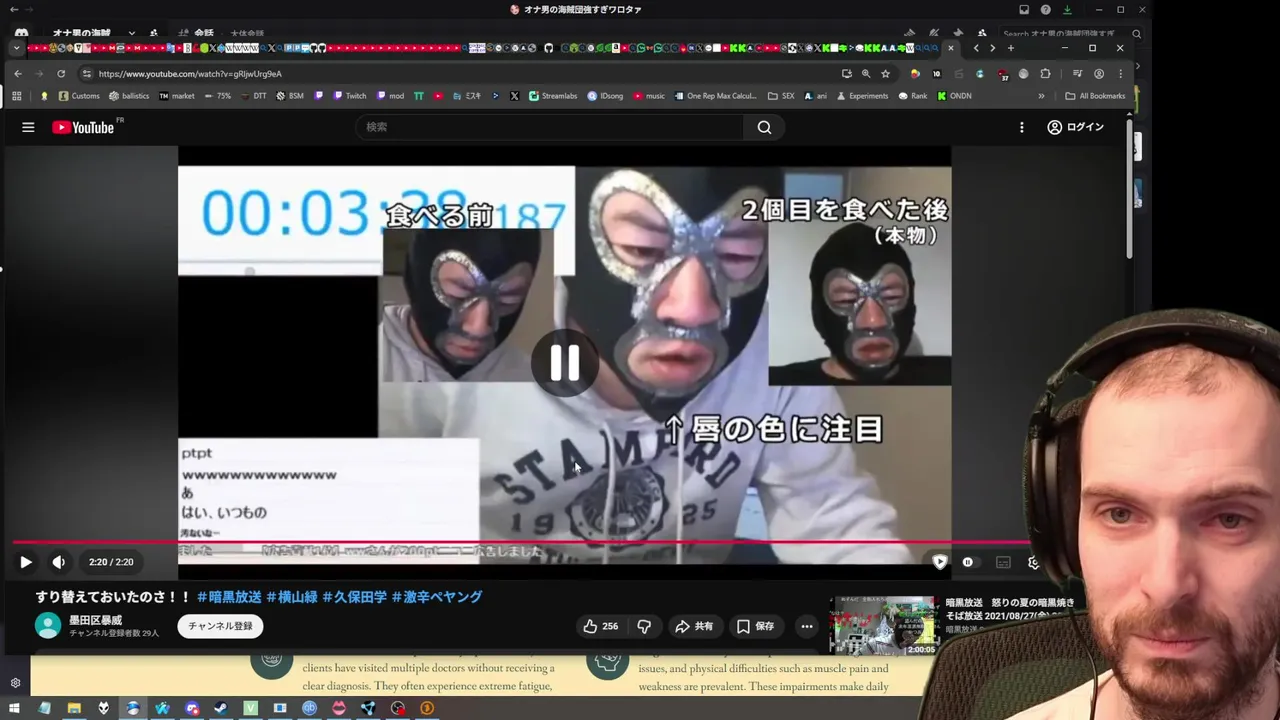1280x720 pixels.
Task: Open the 墨田区暴威 channel name link
Action: (x=95, y=620)
